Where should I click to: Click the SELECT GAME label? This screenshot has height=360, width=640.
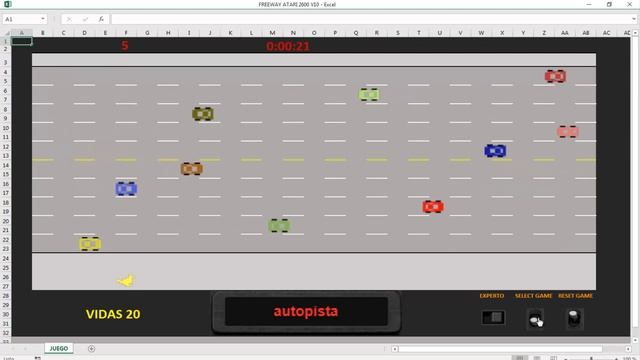click(x=533, y=296)
